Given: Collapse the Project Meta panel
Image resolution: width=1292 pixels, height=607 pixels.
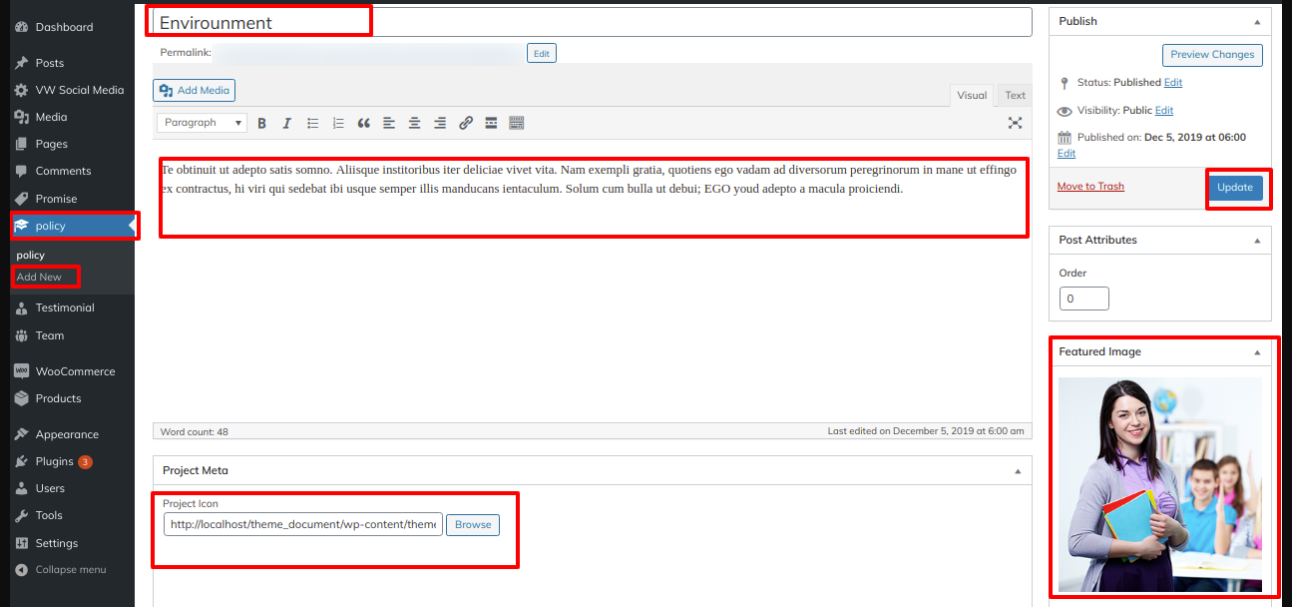Looking at the screenshot, I should click(1018, 470).
